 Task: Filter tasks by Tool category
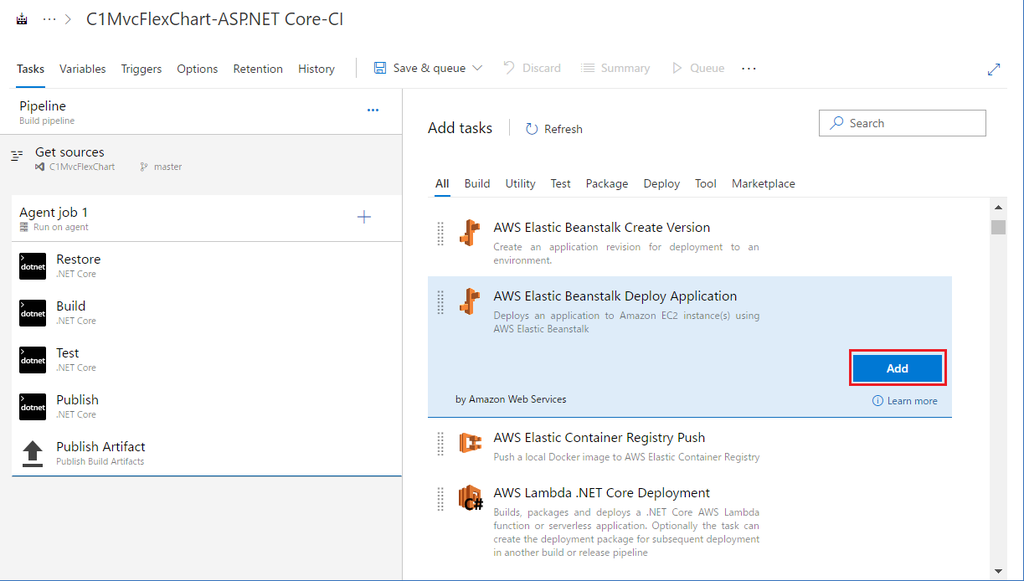[x=705, y=183]
